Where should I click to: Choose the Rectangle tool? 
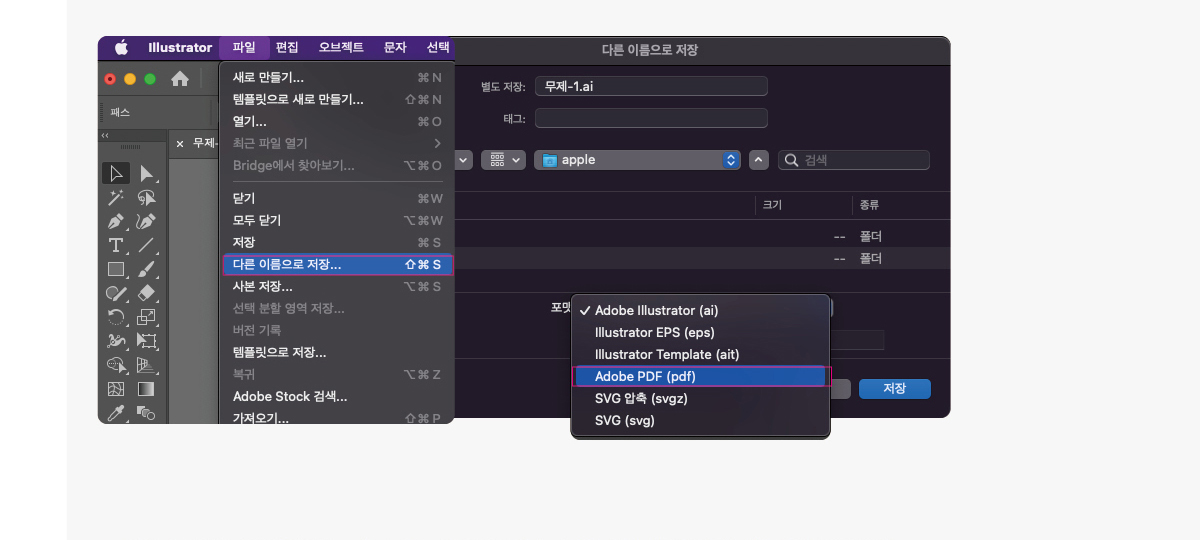point(116,269)
